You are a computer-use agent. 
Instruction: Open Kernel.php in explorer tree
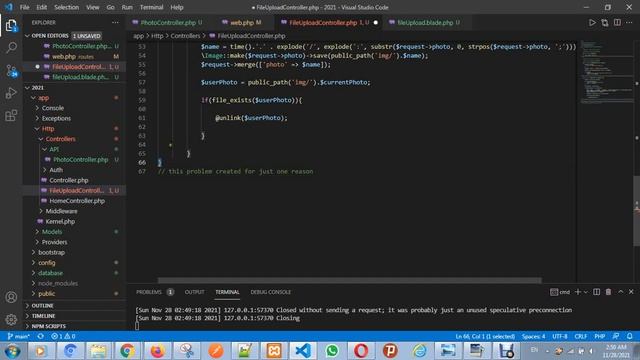point(75,221)
